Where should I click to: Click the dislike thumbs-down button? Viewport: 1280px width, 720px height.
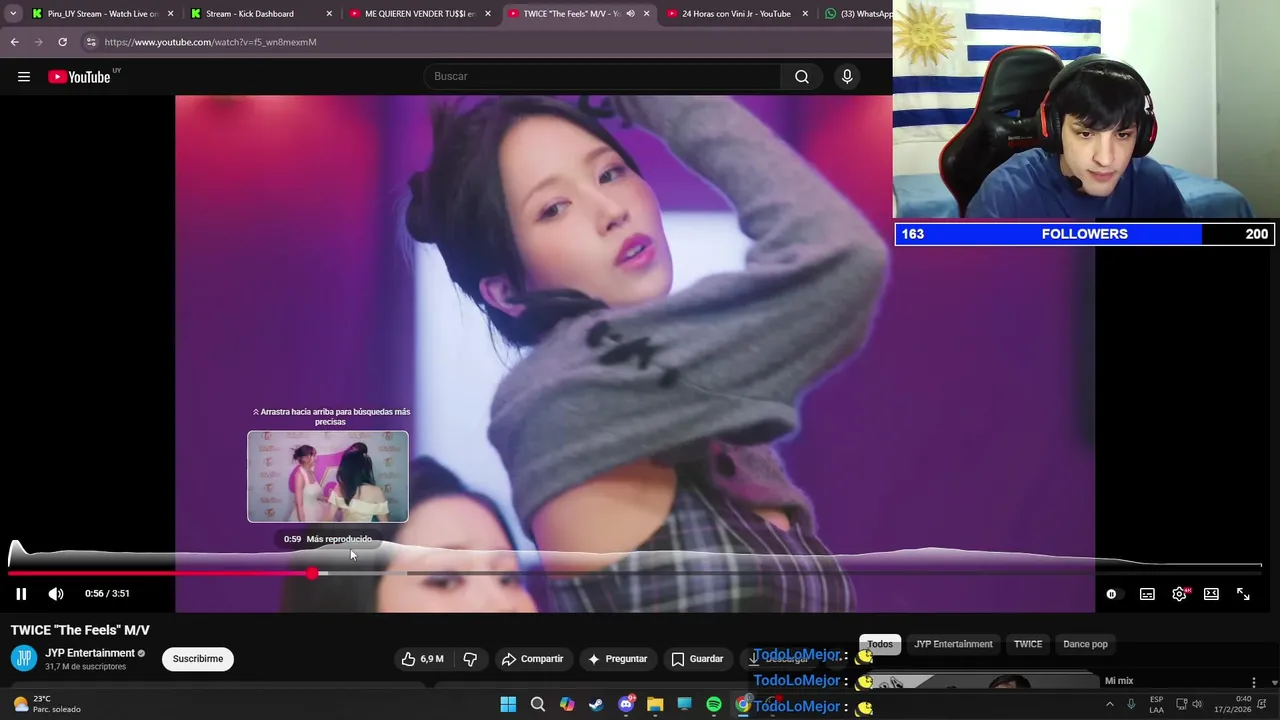(470, 659)
